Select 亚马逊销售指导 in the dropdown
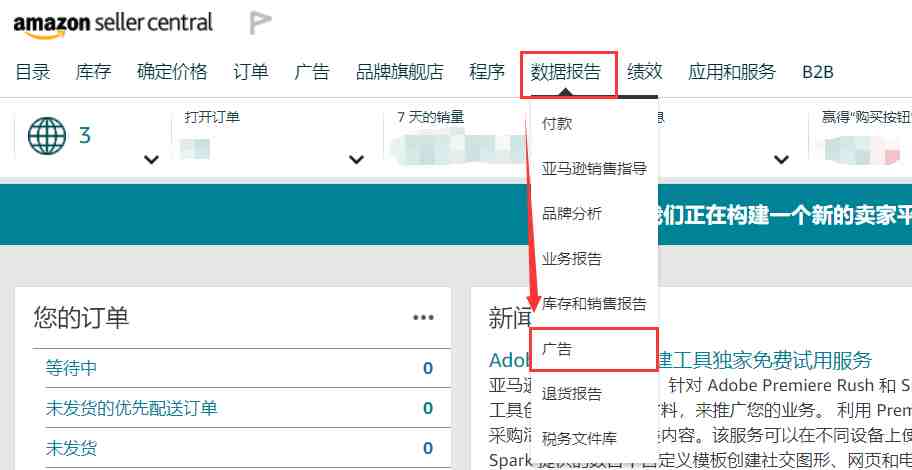 [x=594, y=169]
